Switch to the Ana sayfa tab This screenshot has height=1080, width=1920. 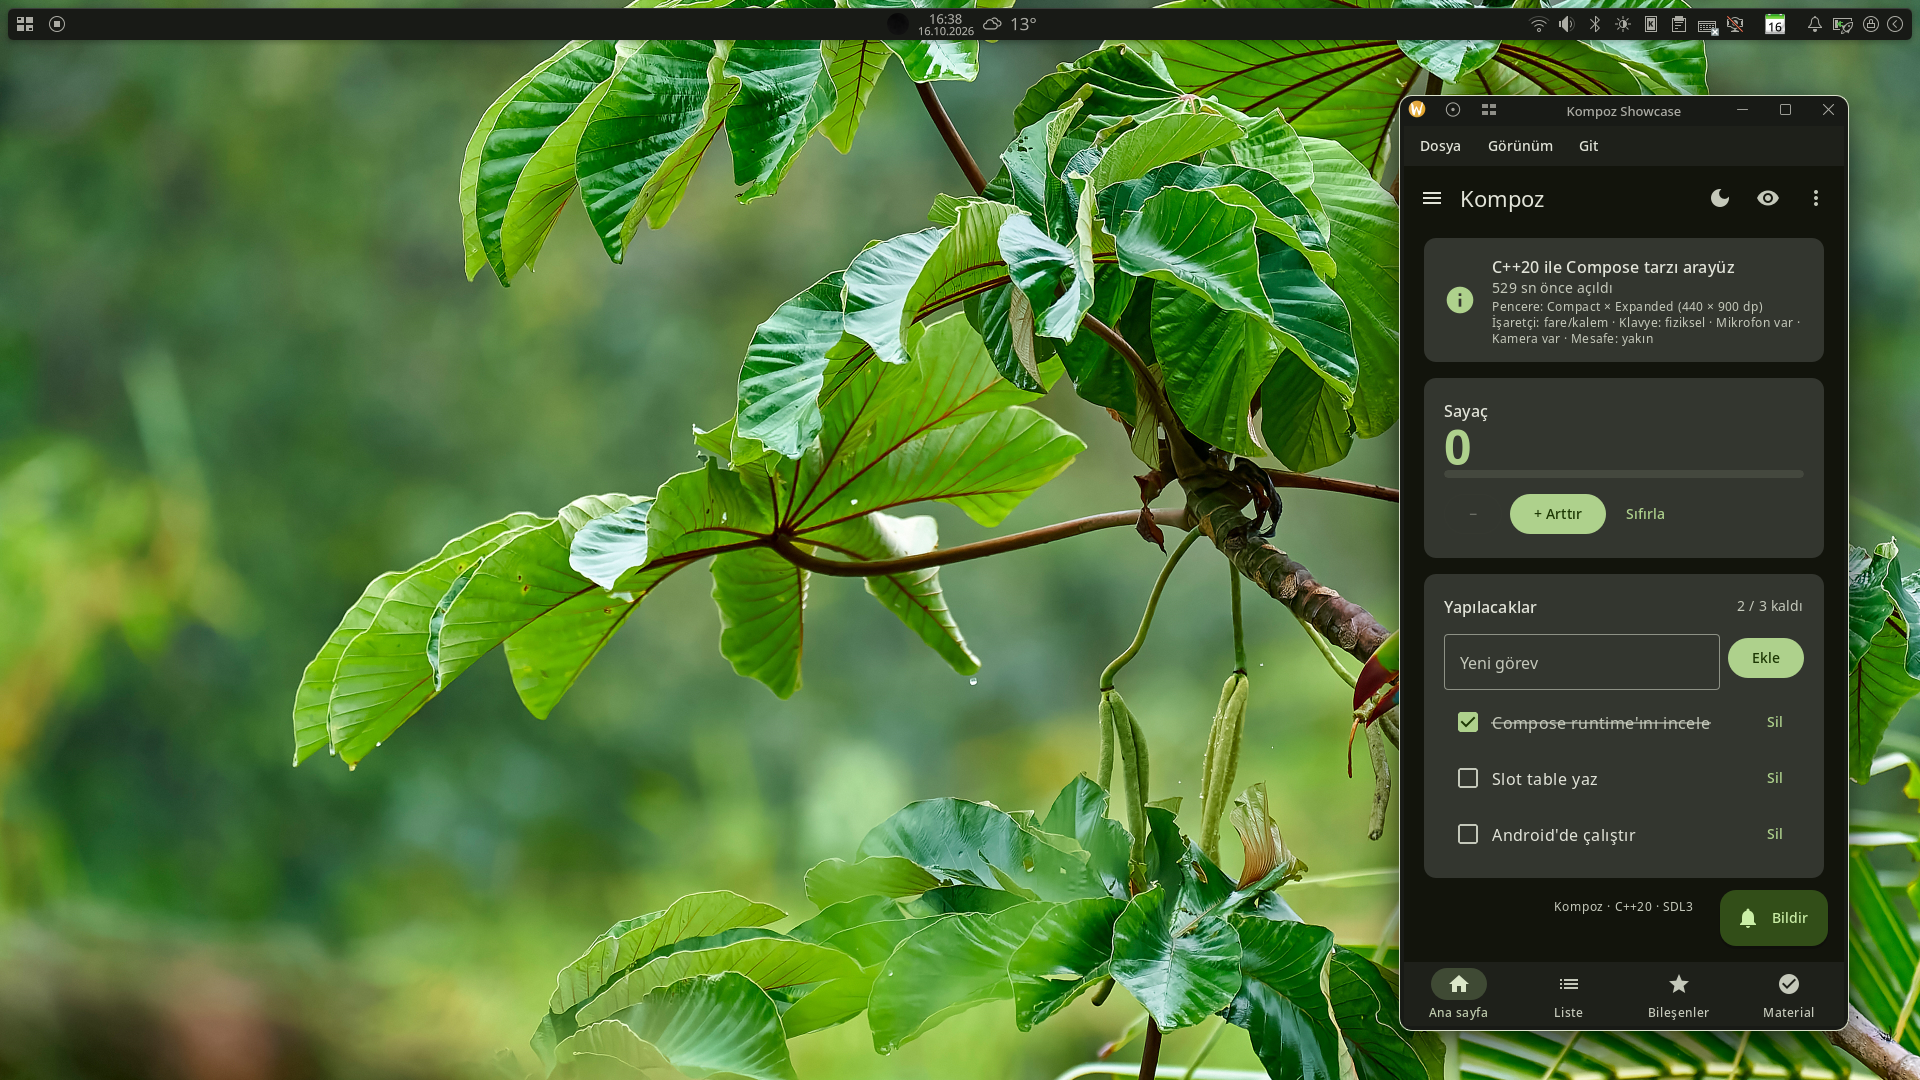(1459, 995)
